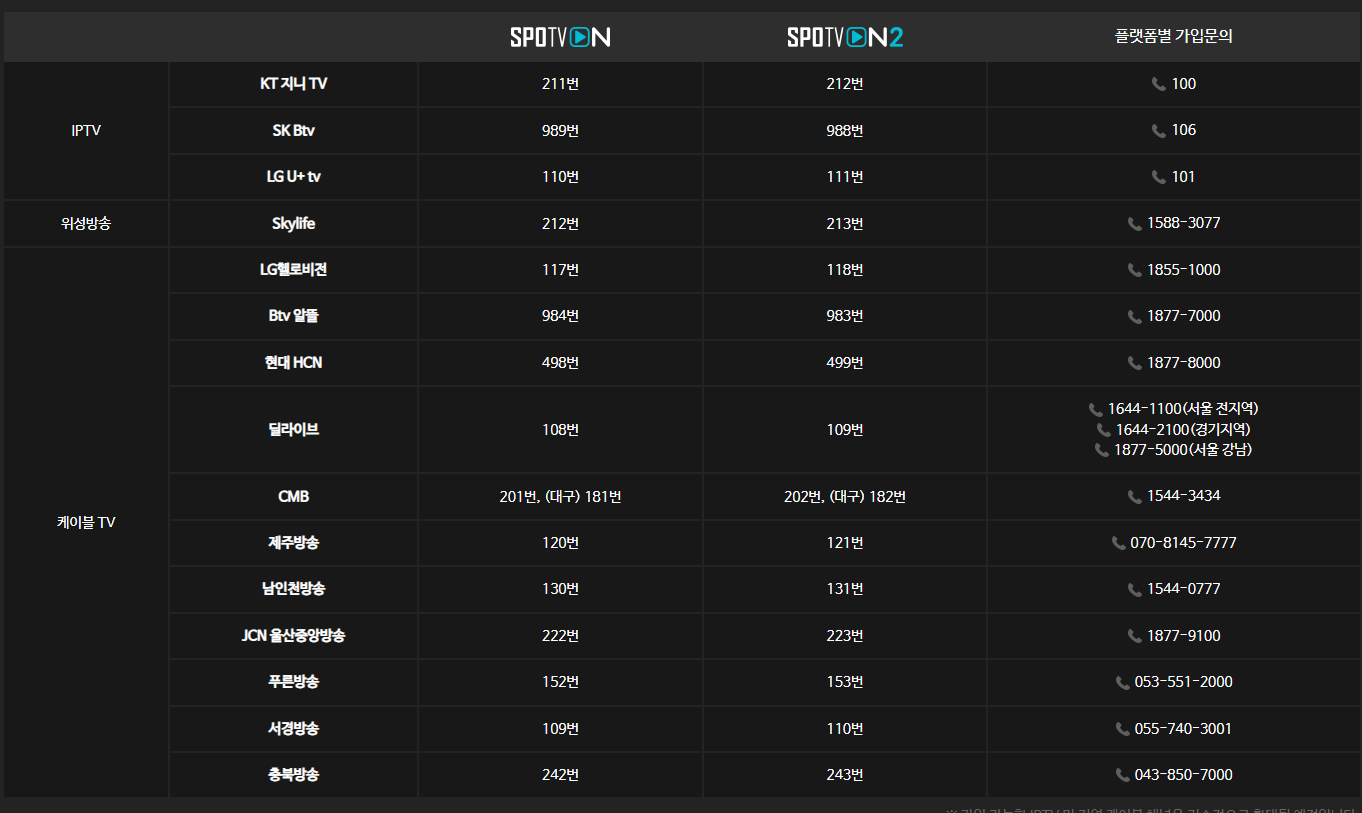Screen dimensions: 1362x813
Task: Click phone icon beside 1877-5000
Action: tap(1102, 450)
